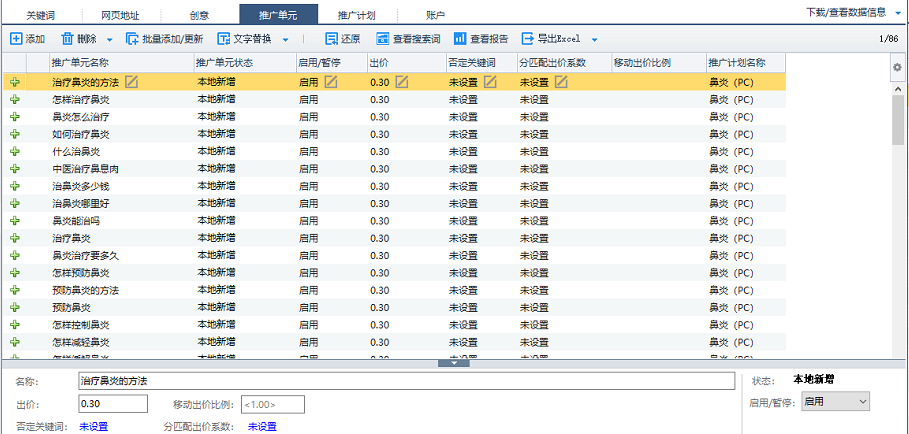Click the 删除 trash icon

click(67, 39)
